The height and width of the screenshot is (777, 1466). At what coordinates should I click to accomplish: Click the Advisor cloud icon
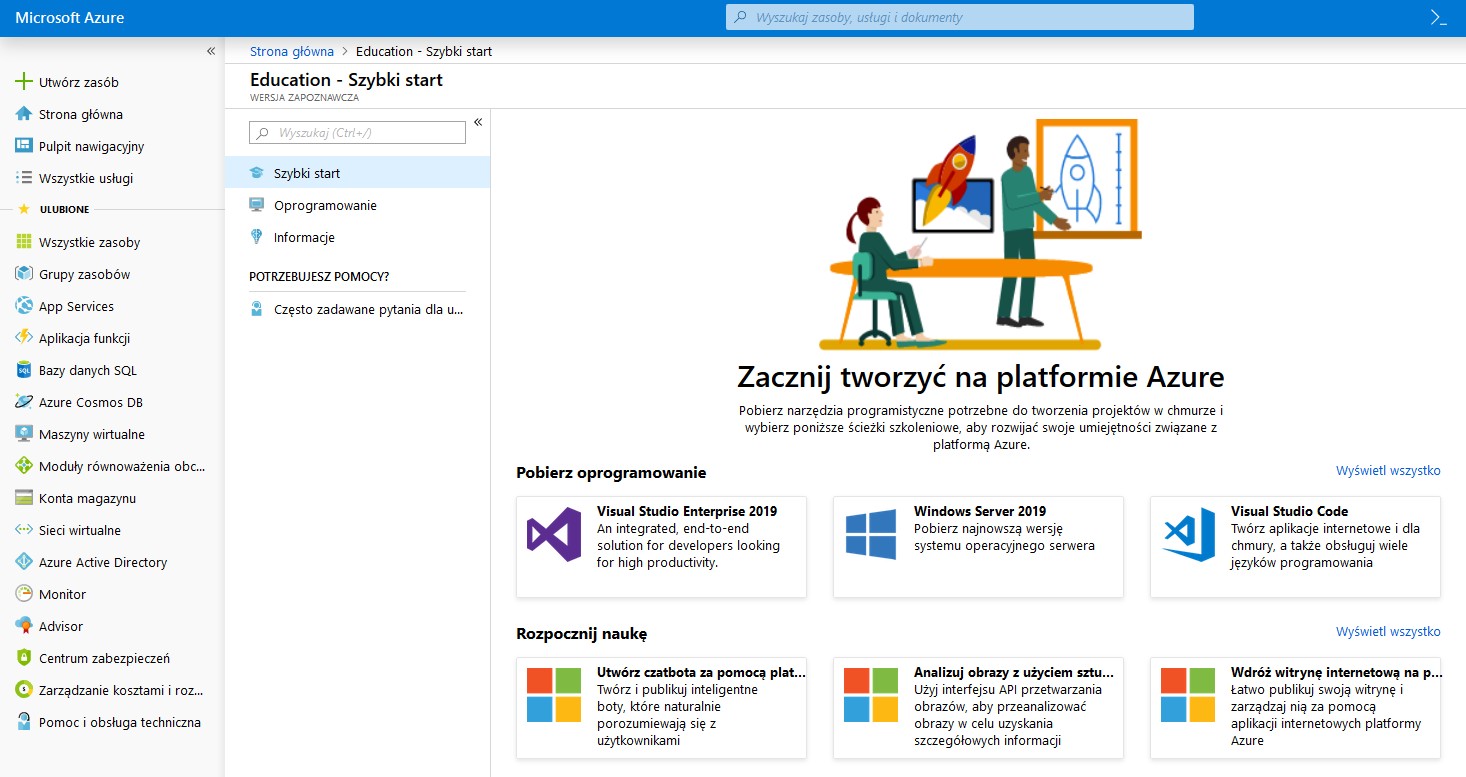click(x=24, y=626)
